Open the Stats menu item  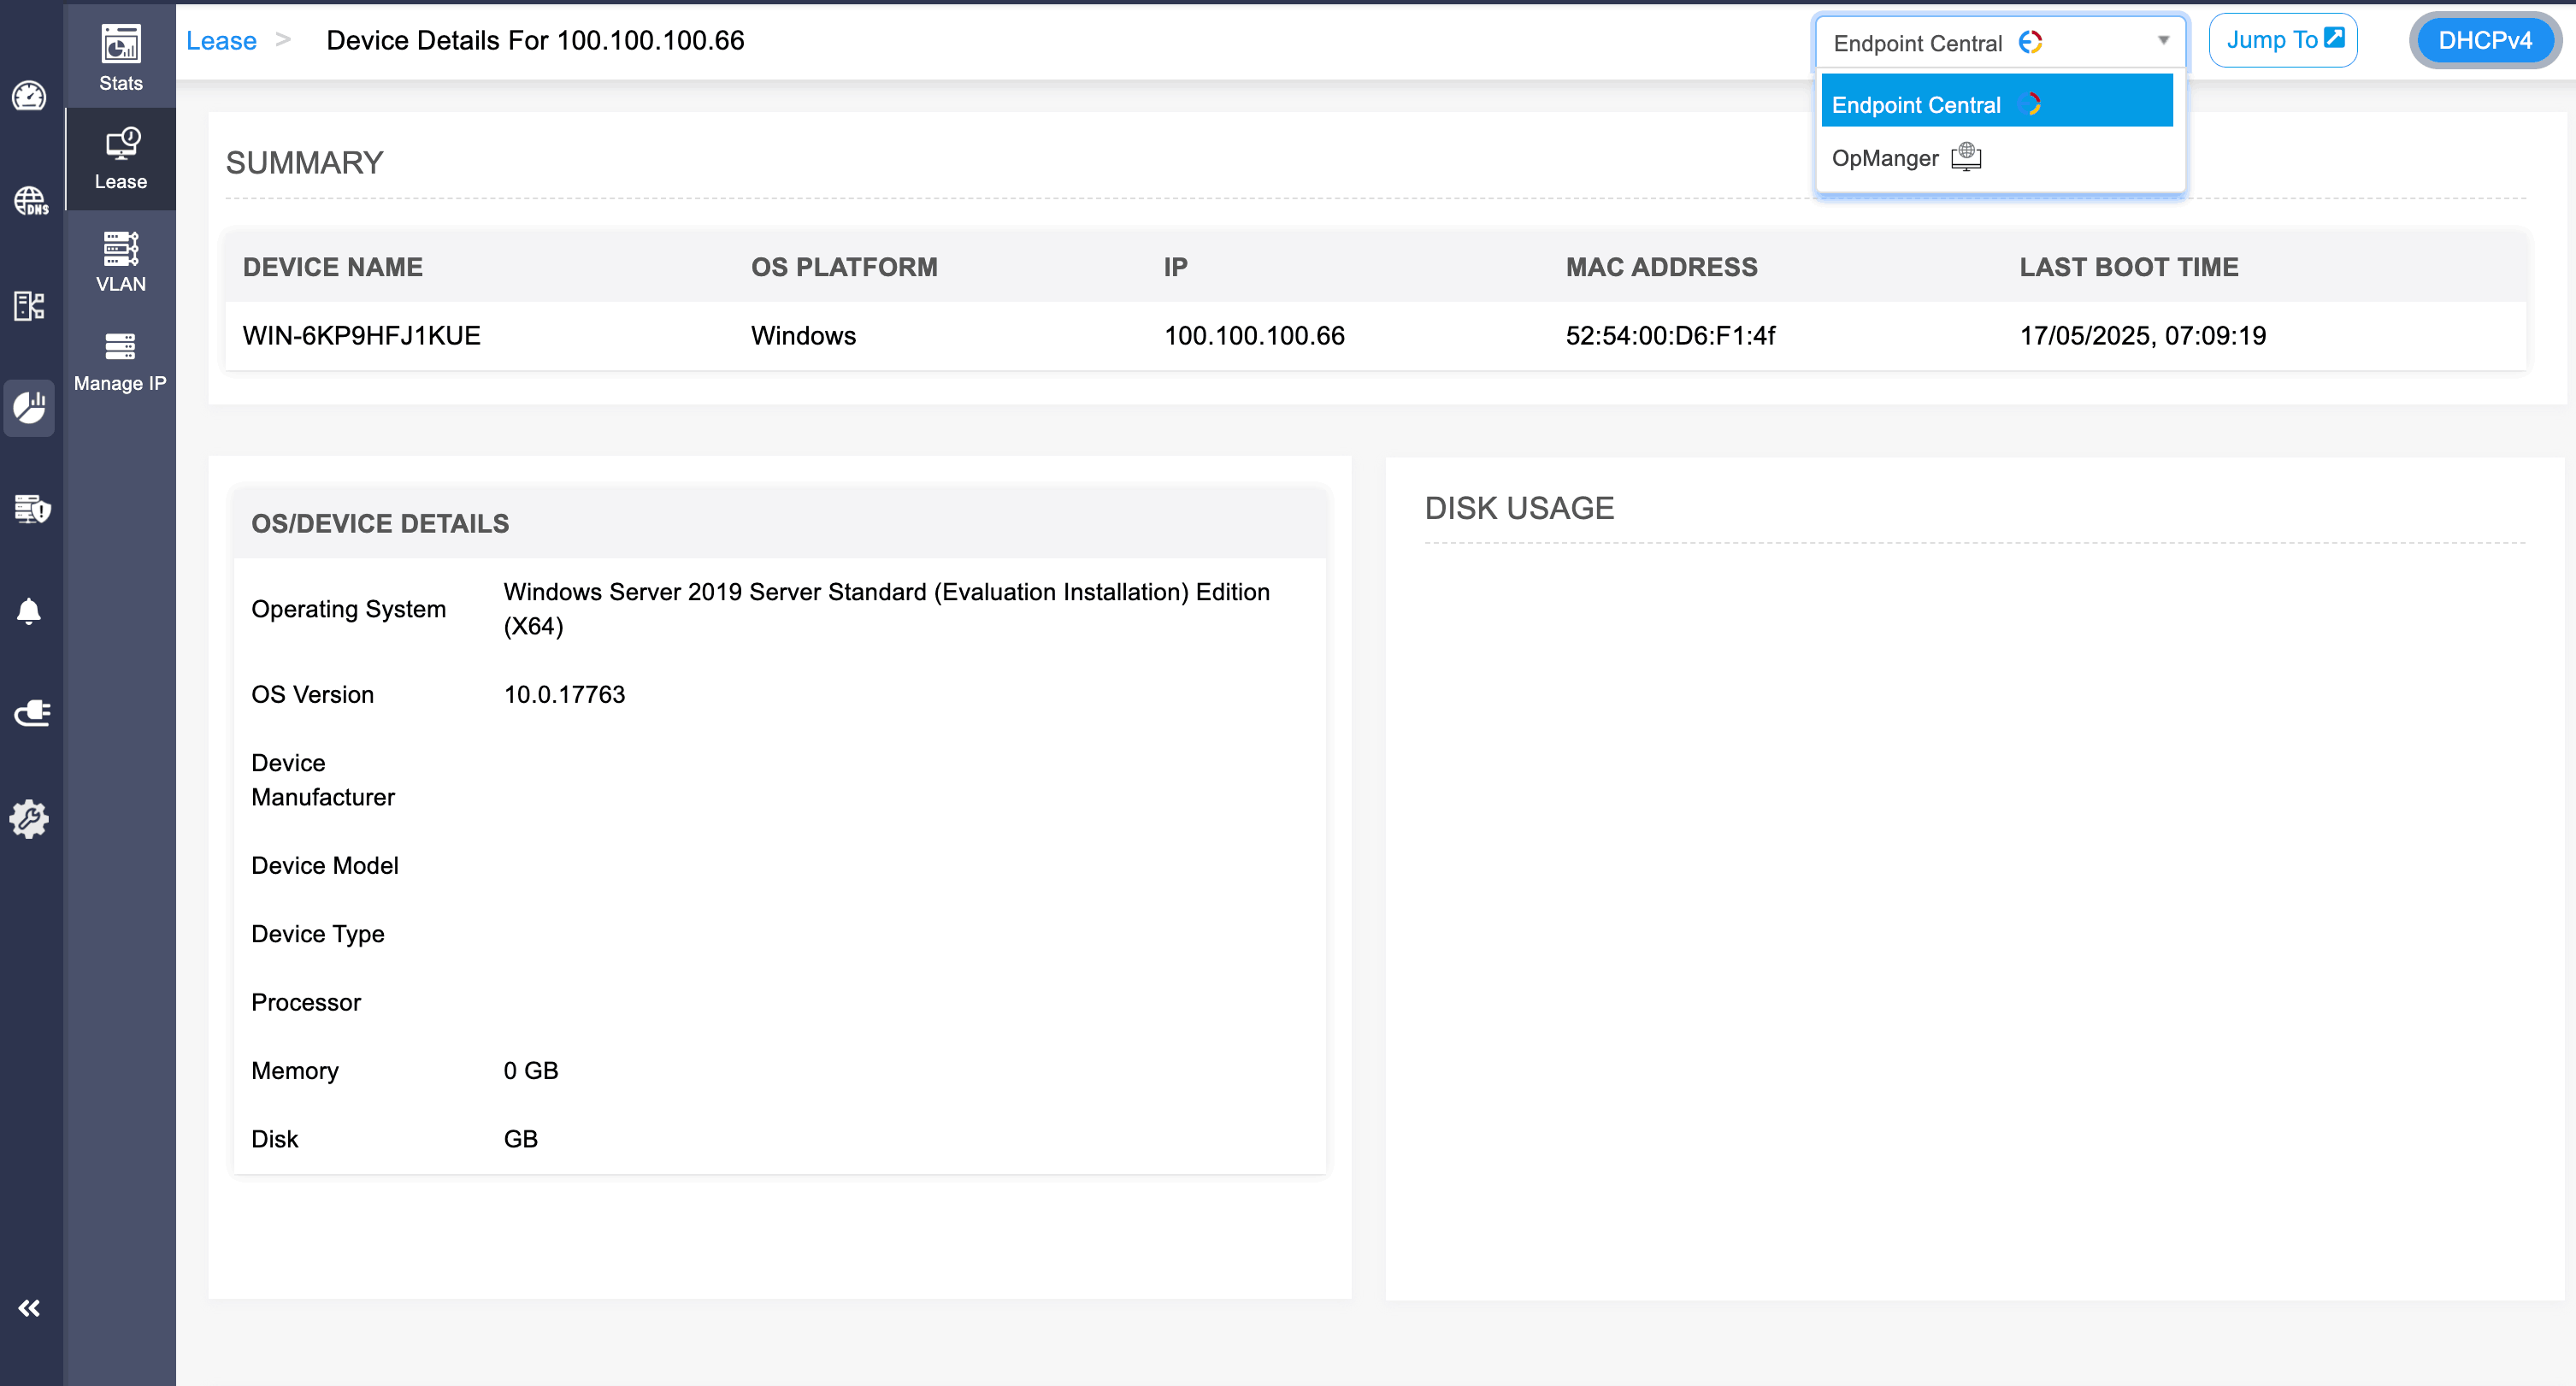click(121, 58)
